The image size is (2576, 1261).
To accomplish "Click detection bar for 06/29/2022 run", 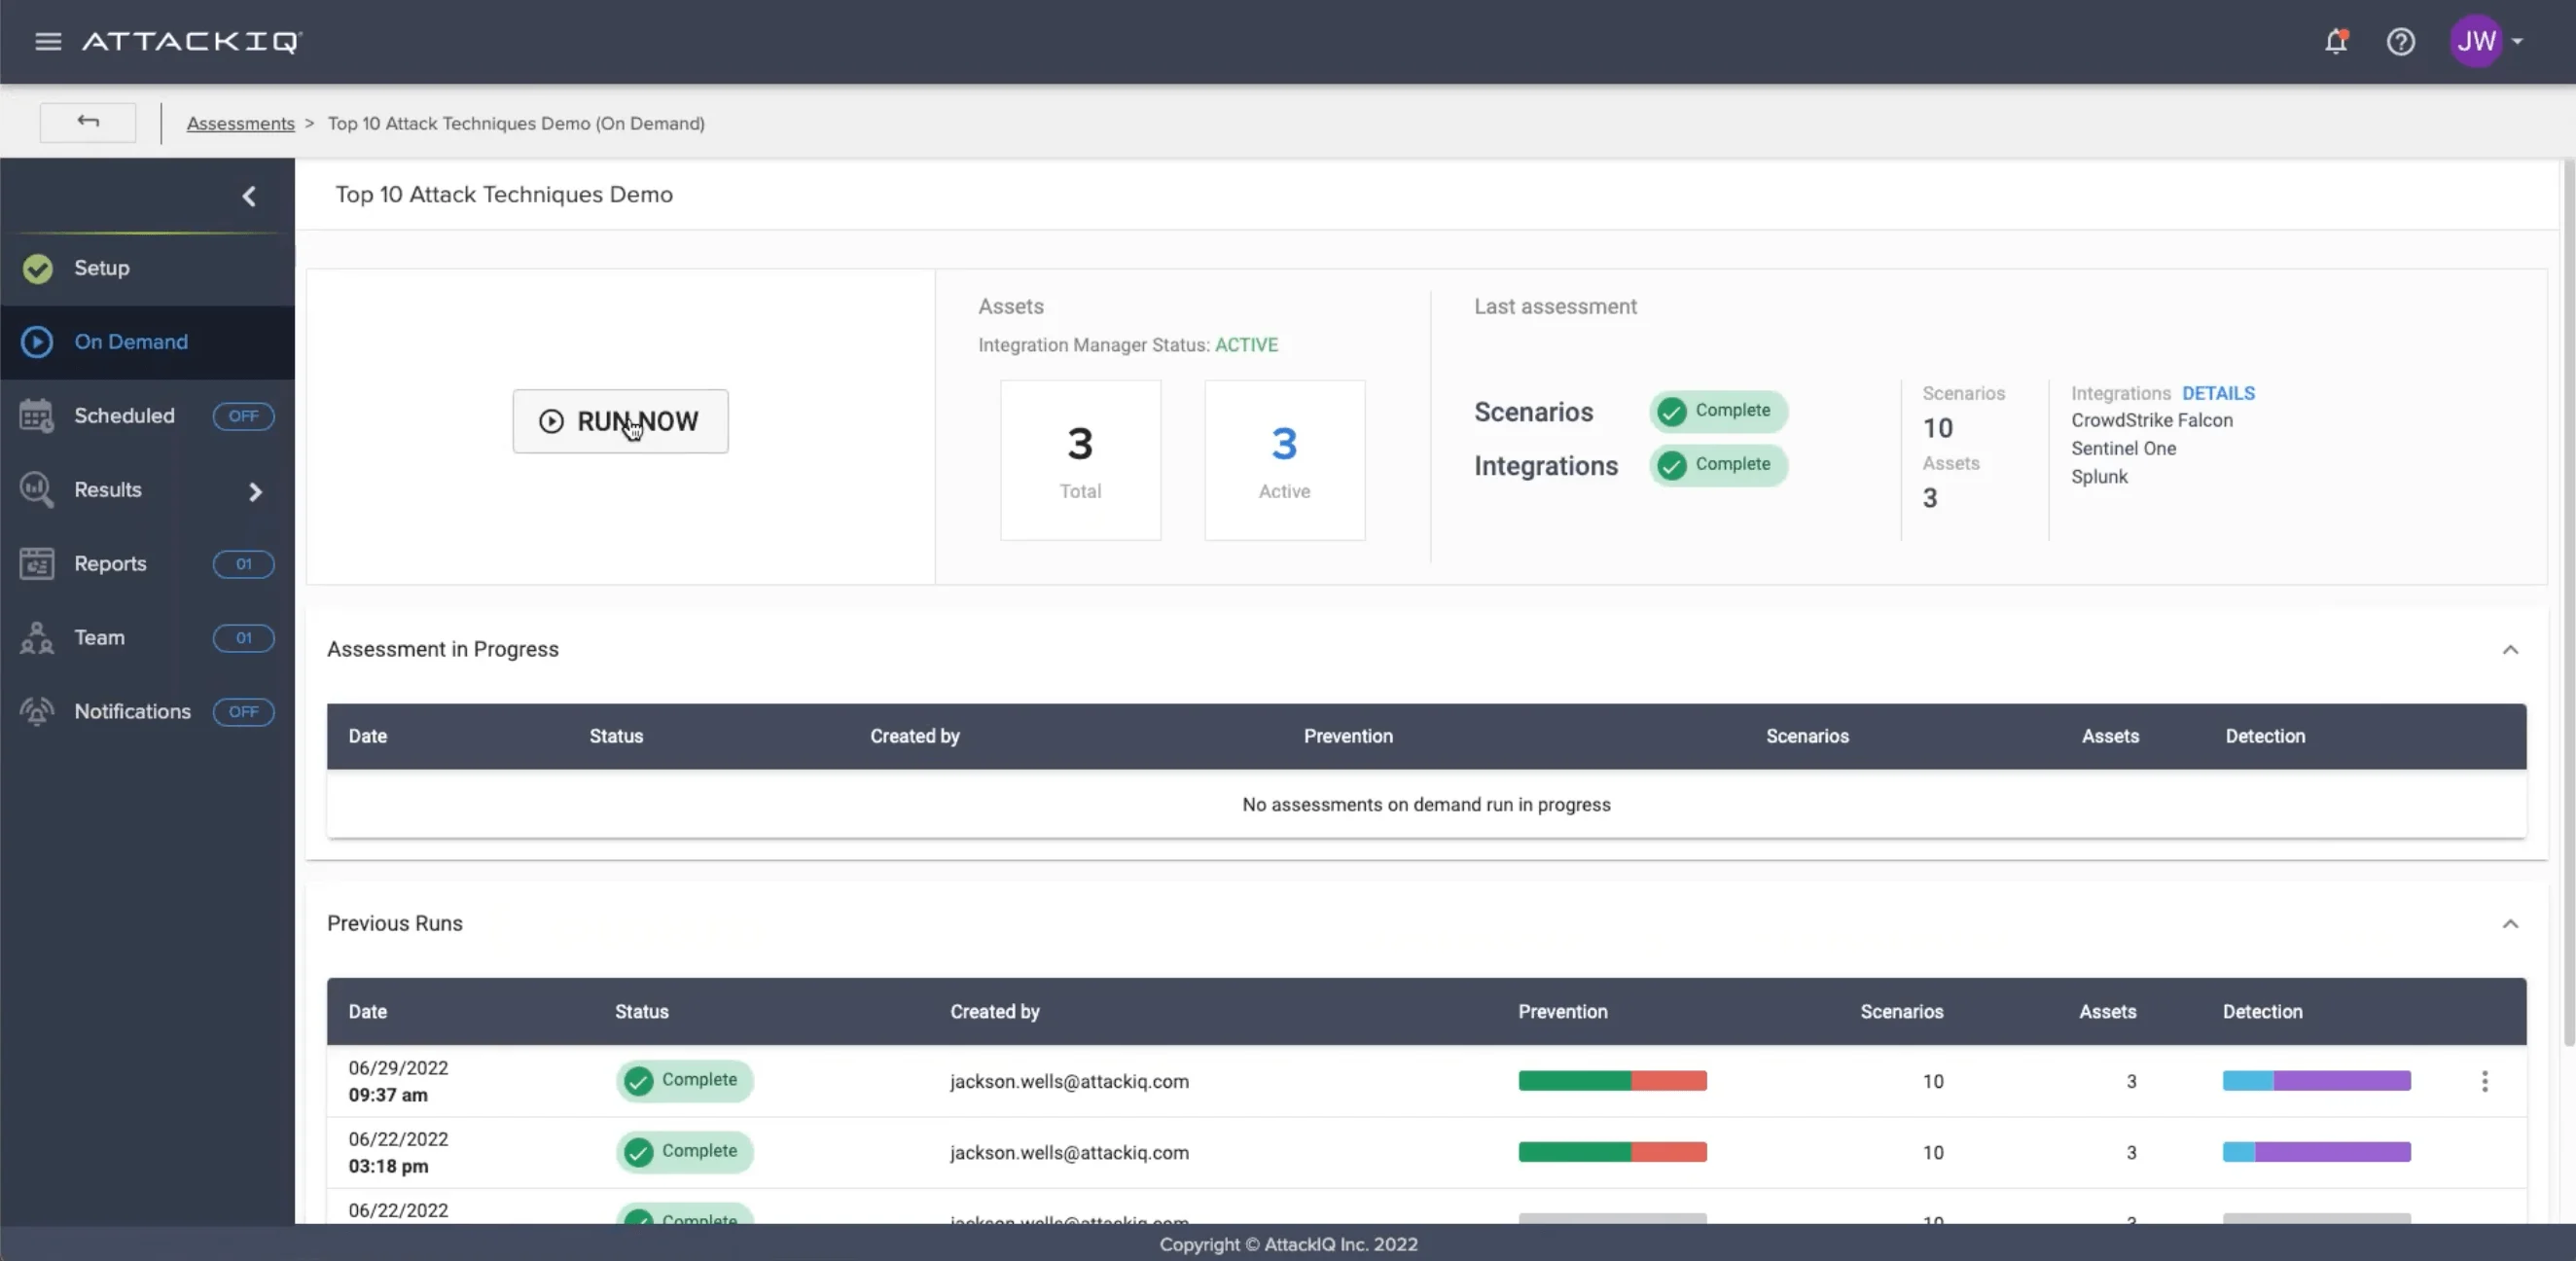I will [x=2316, y=1081].
